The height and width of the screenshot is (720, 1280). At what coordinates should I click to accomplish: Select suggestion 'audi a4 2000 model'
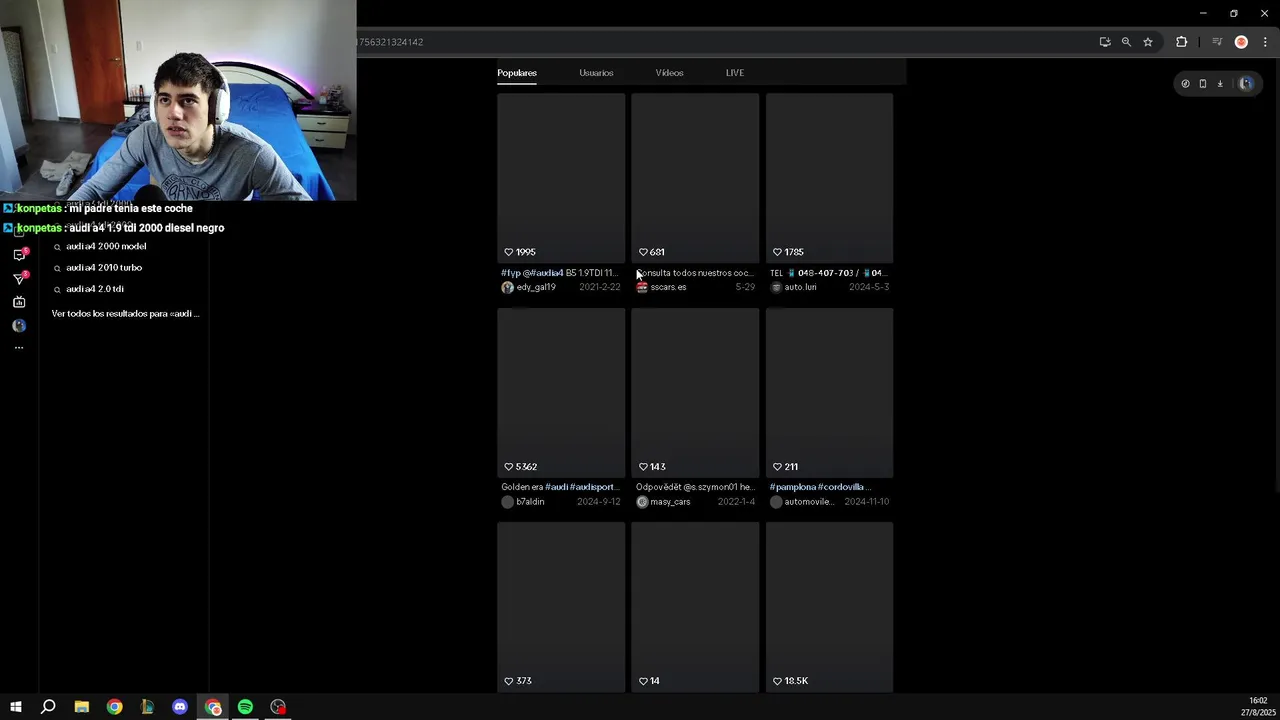tap(106, 246)
